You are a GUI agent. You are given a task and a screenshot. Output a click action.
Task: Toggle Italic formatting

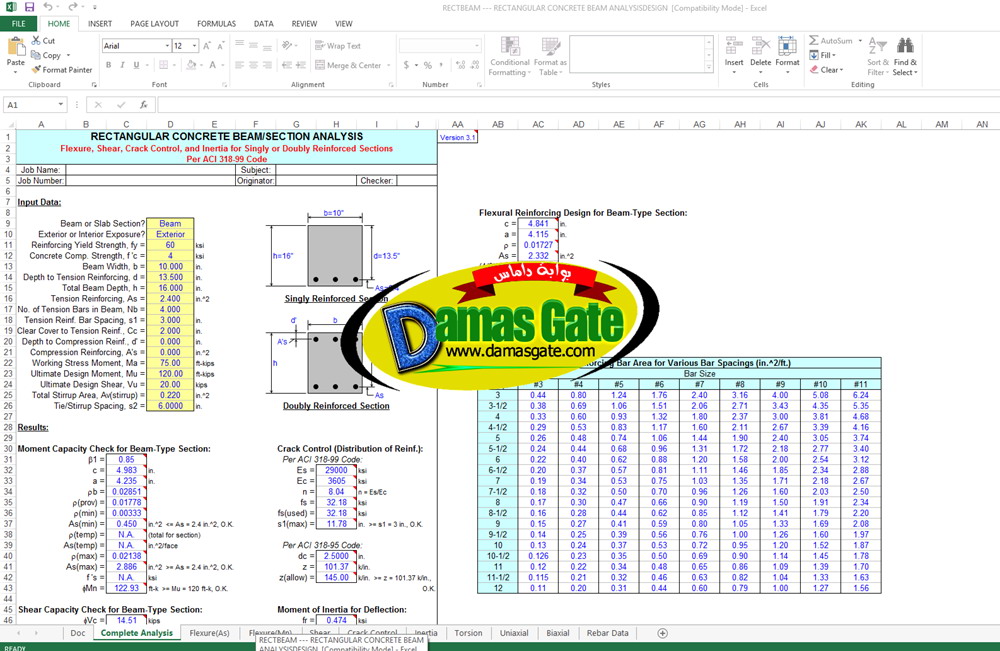coord(122,65)
